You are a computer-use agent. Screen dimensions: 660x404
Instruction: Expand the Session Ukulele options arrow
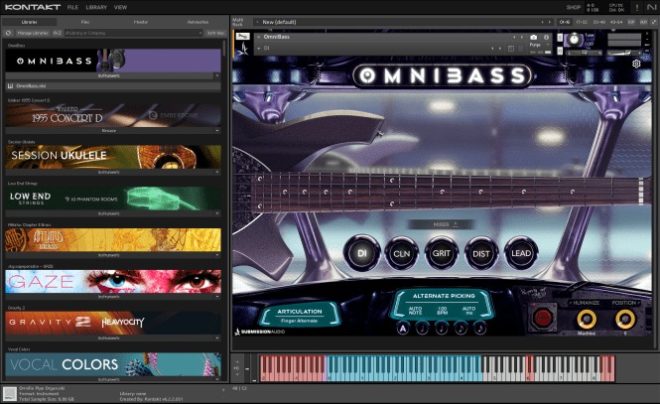(217, 172)
